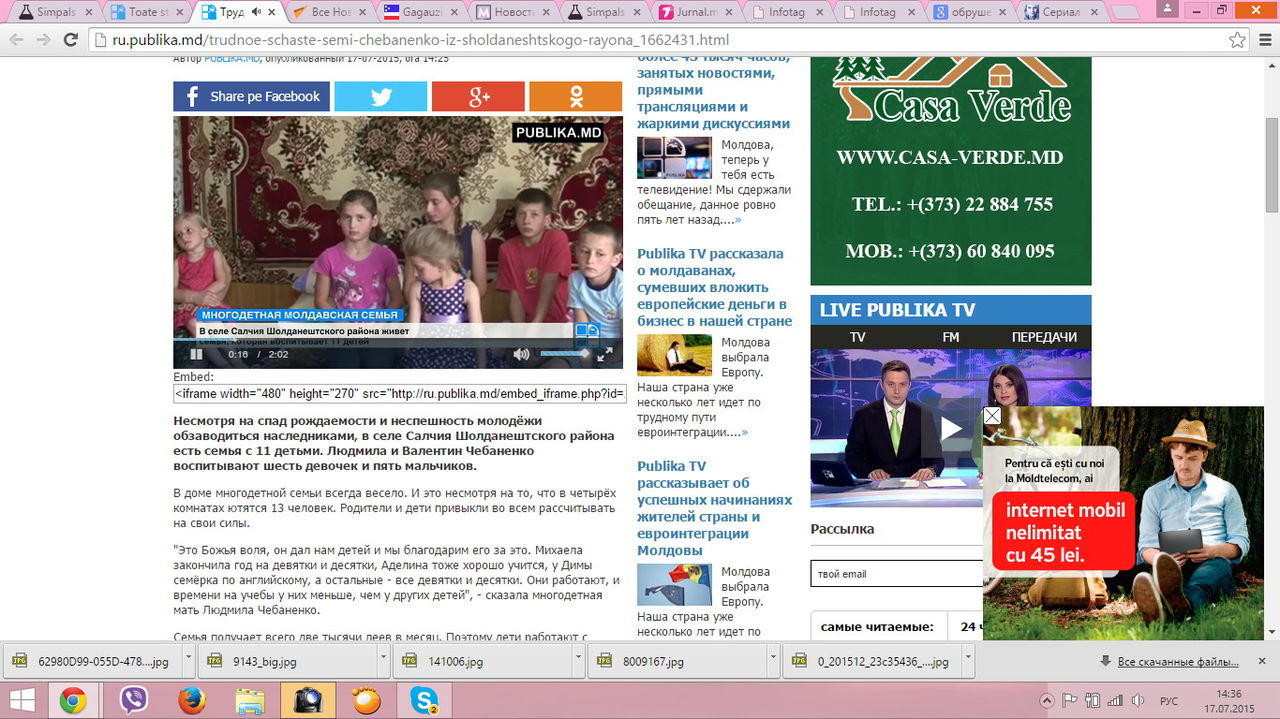Viewport: 1280px width, 719px height.
Task: Go back to previous page
Action: click(16, 40)
